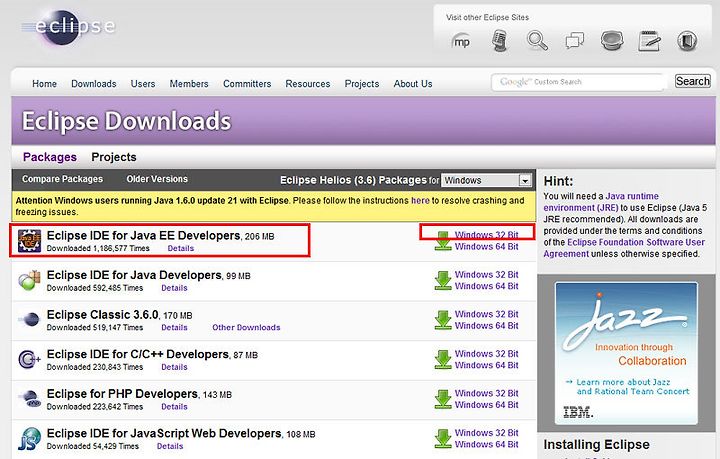This screenshot has width=720, height=459.
Task: Click the Eclipse Classic package icon
Action: pos(29,320)
